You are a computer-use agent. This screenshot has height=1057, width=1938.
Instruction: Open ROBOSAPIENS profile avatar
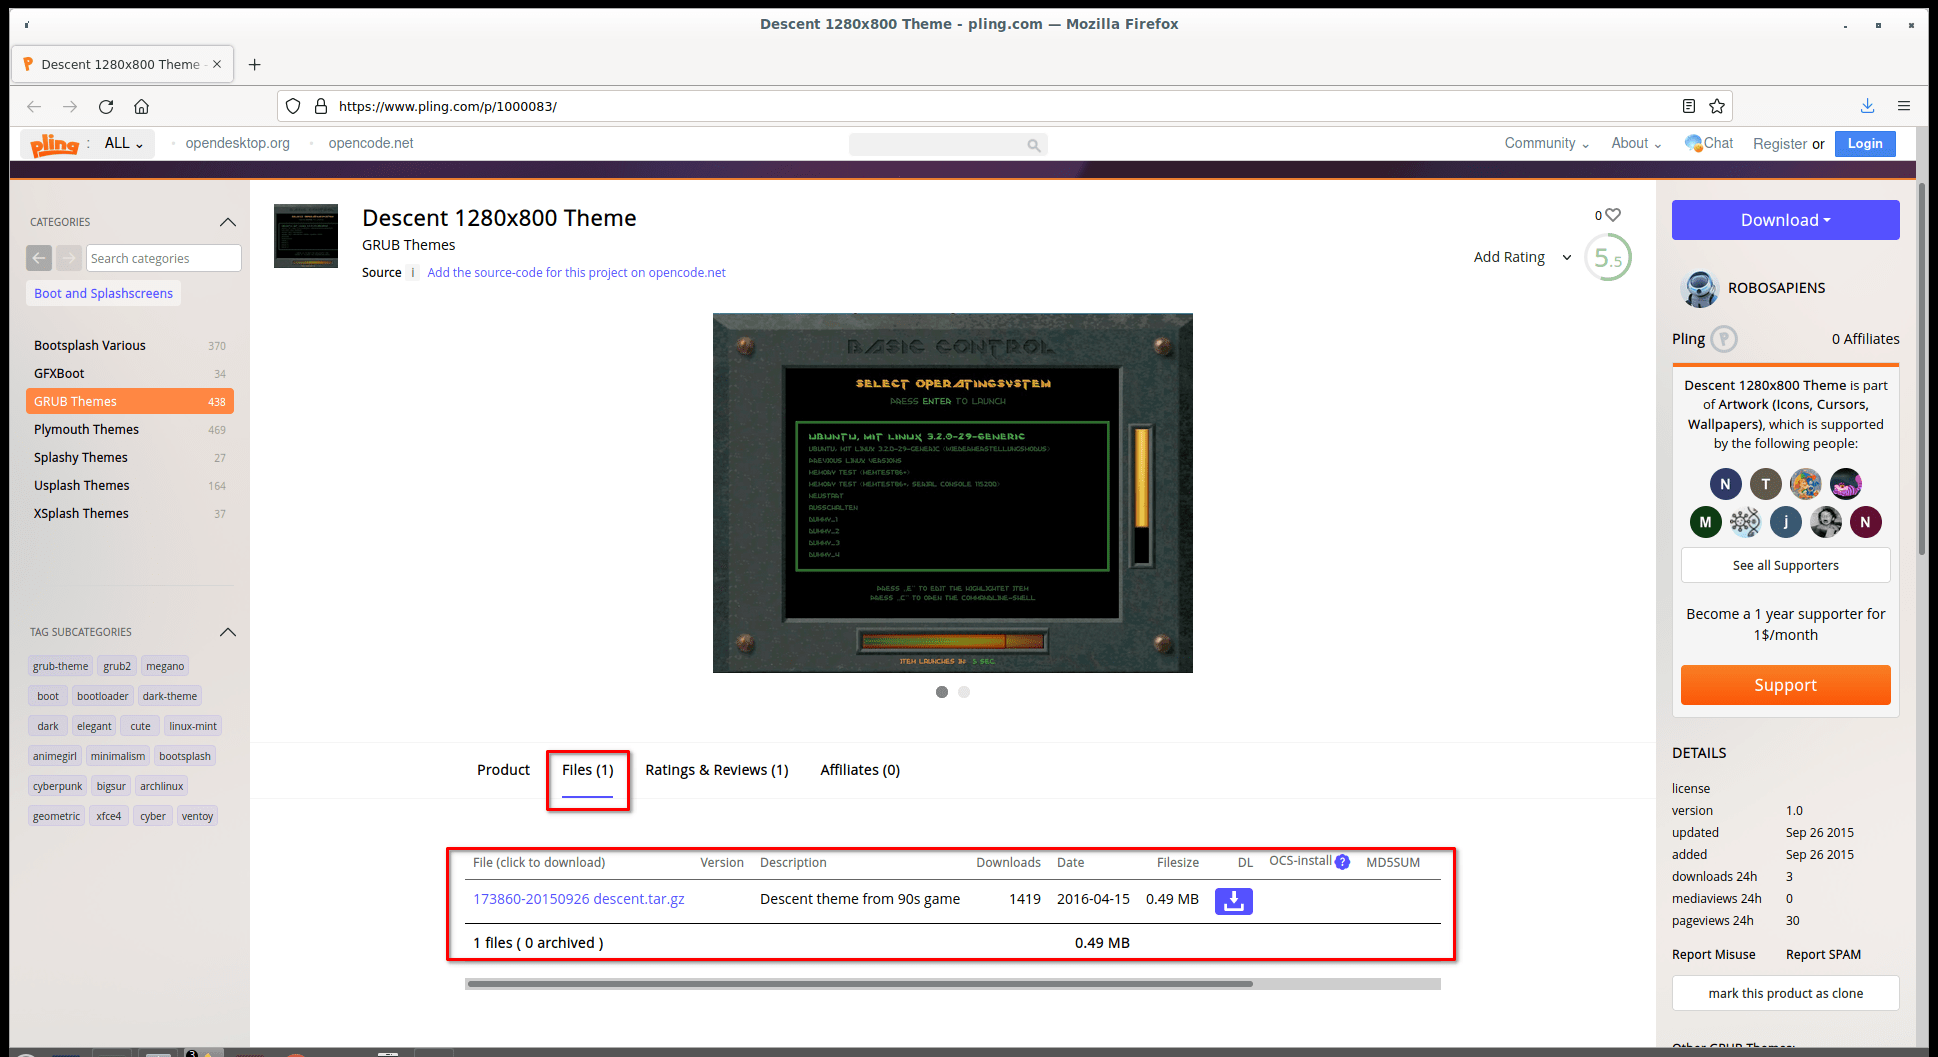point(1699,288)
